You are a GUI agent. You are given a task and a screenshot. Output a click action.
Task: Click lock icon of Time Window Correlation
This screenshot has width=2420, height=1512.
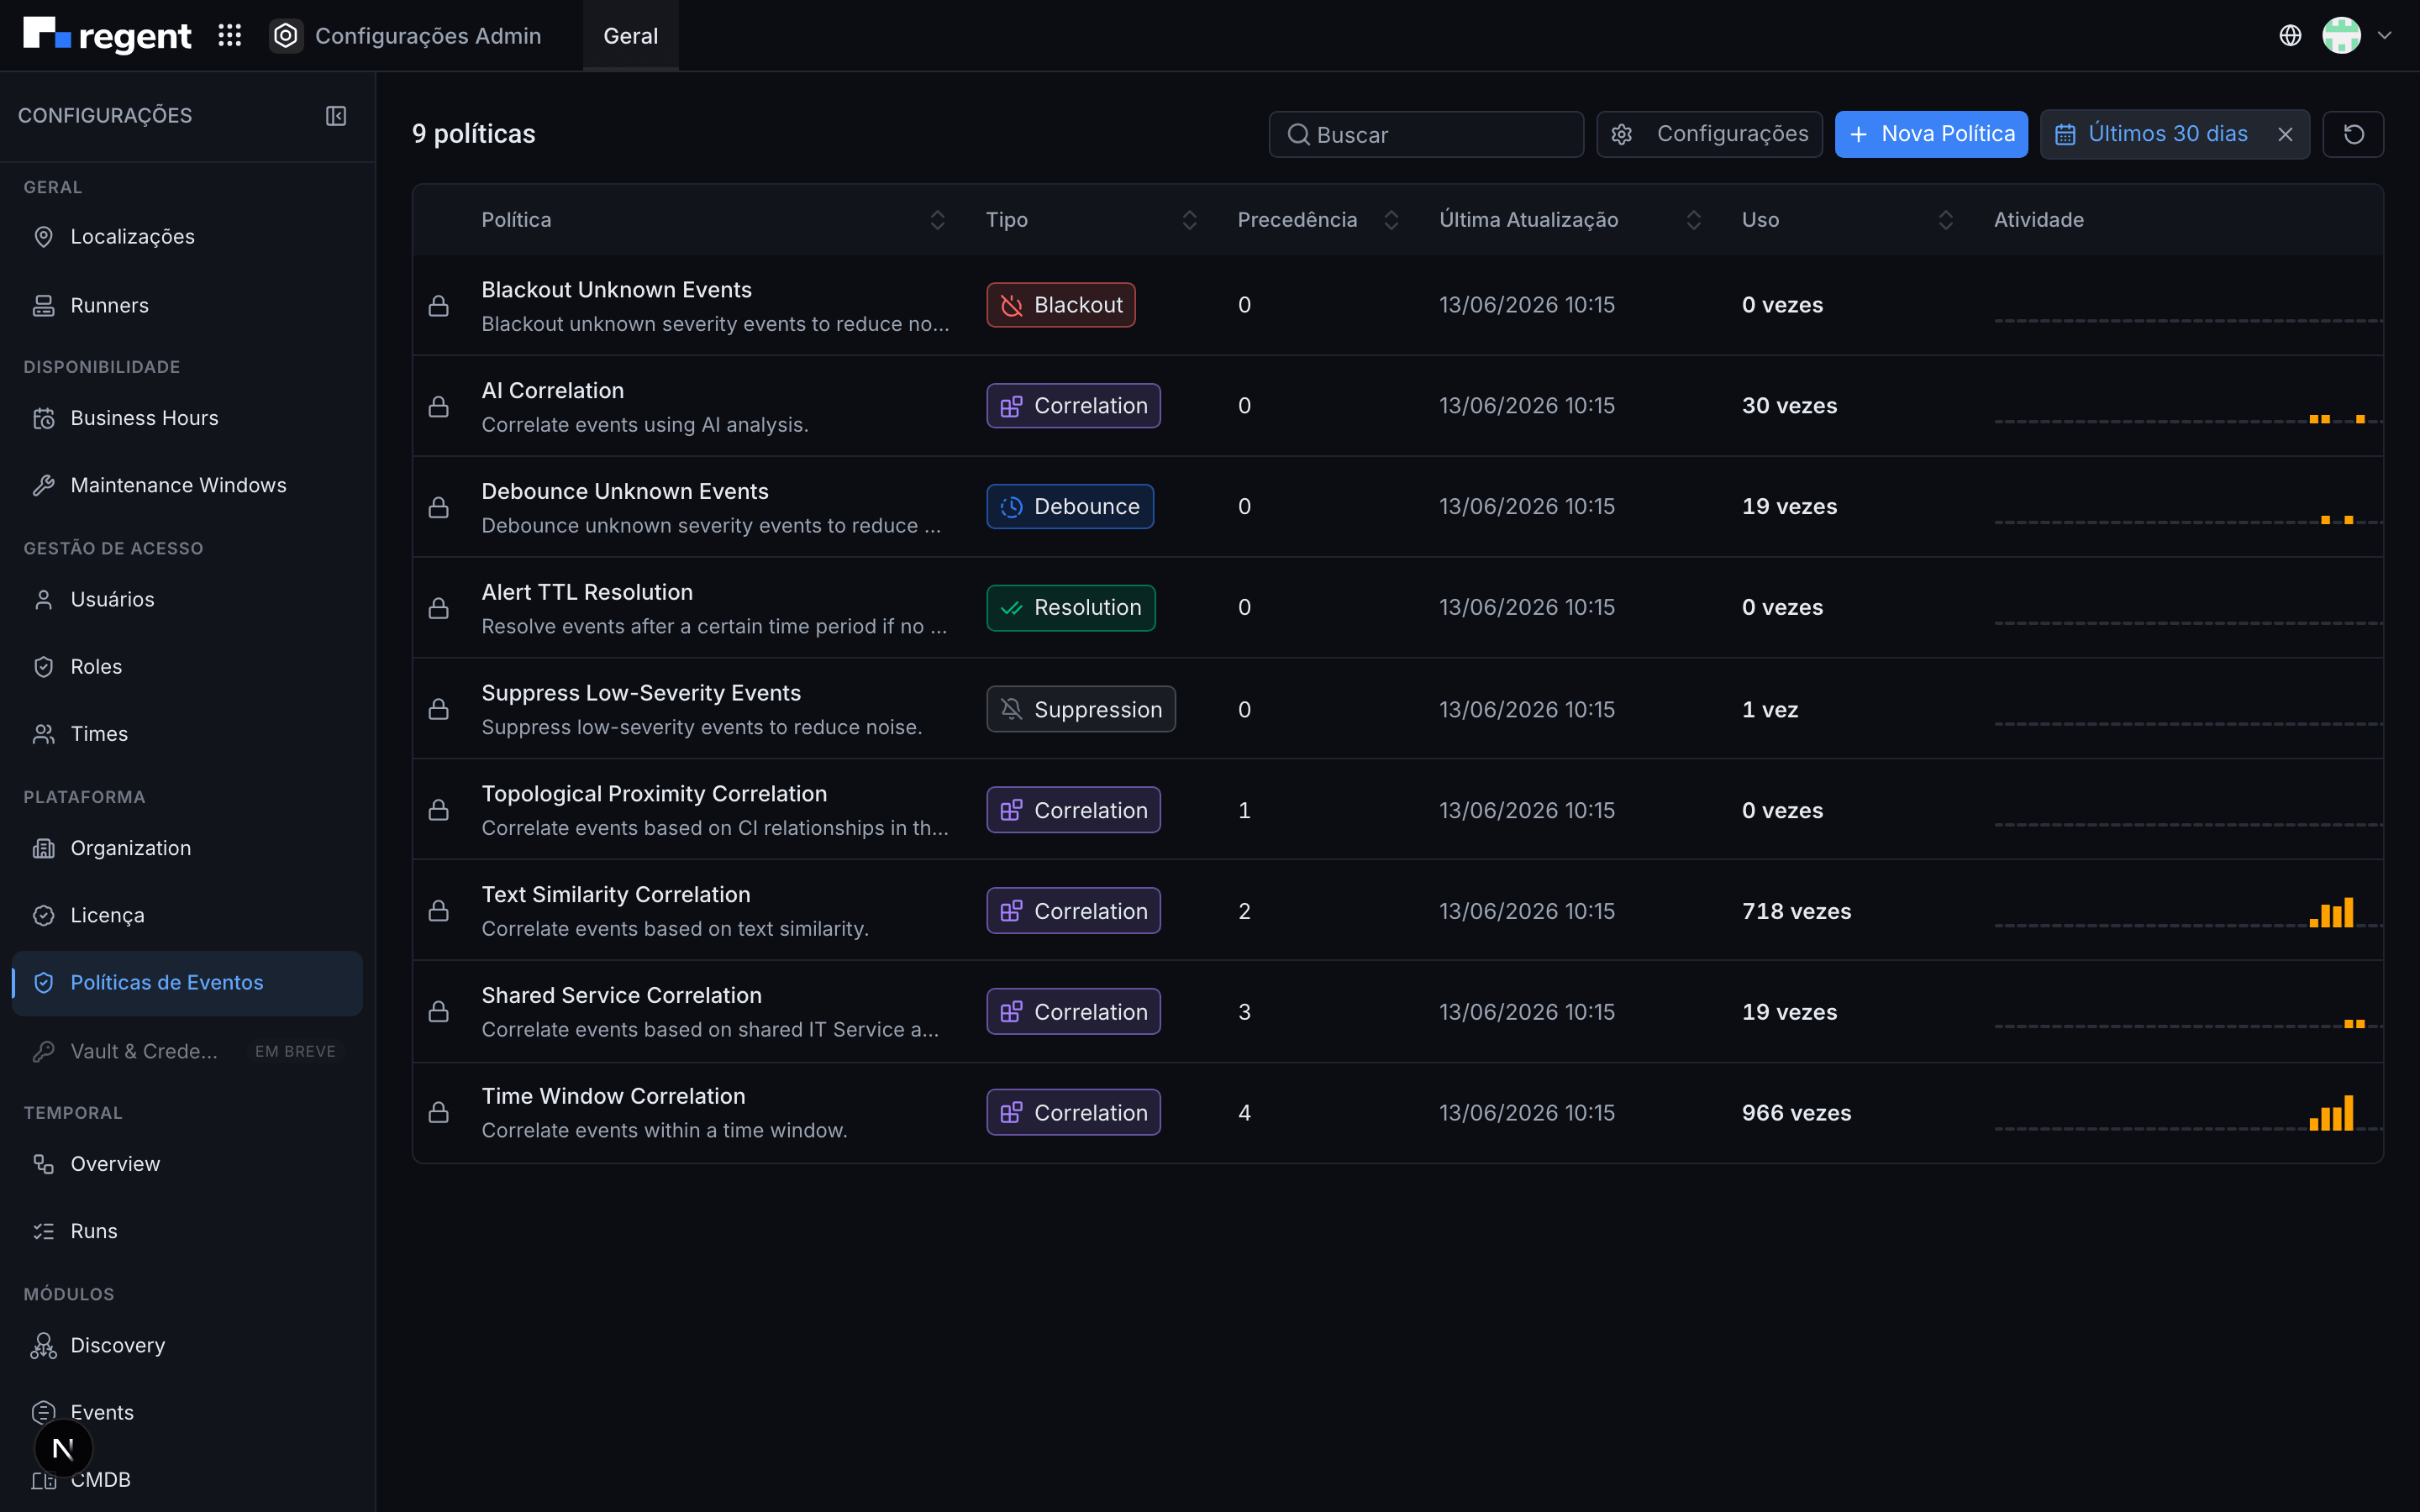pos(438,1113)
